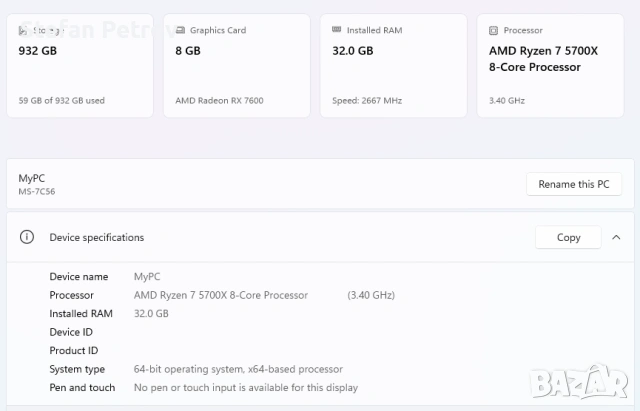Click the Device name value 'MyPC'
640x411 pixels.
pyautogui.click(x=147, y=277)
